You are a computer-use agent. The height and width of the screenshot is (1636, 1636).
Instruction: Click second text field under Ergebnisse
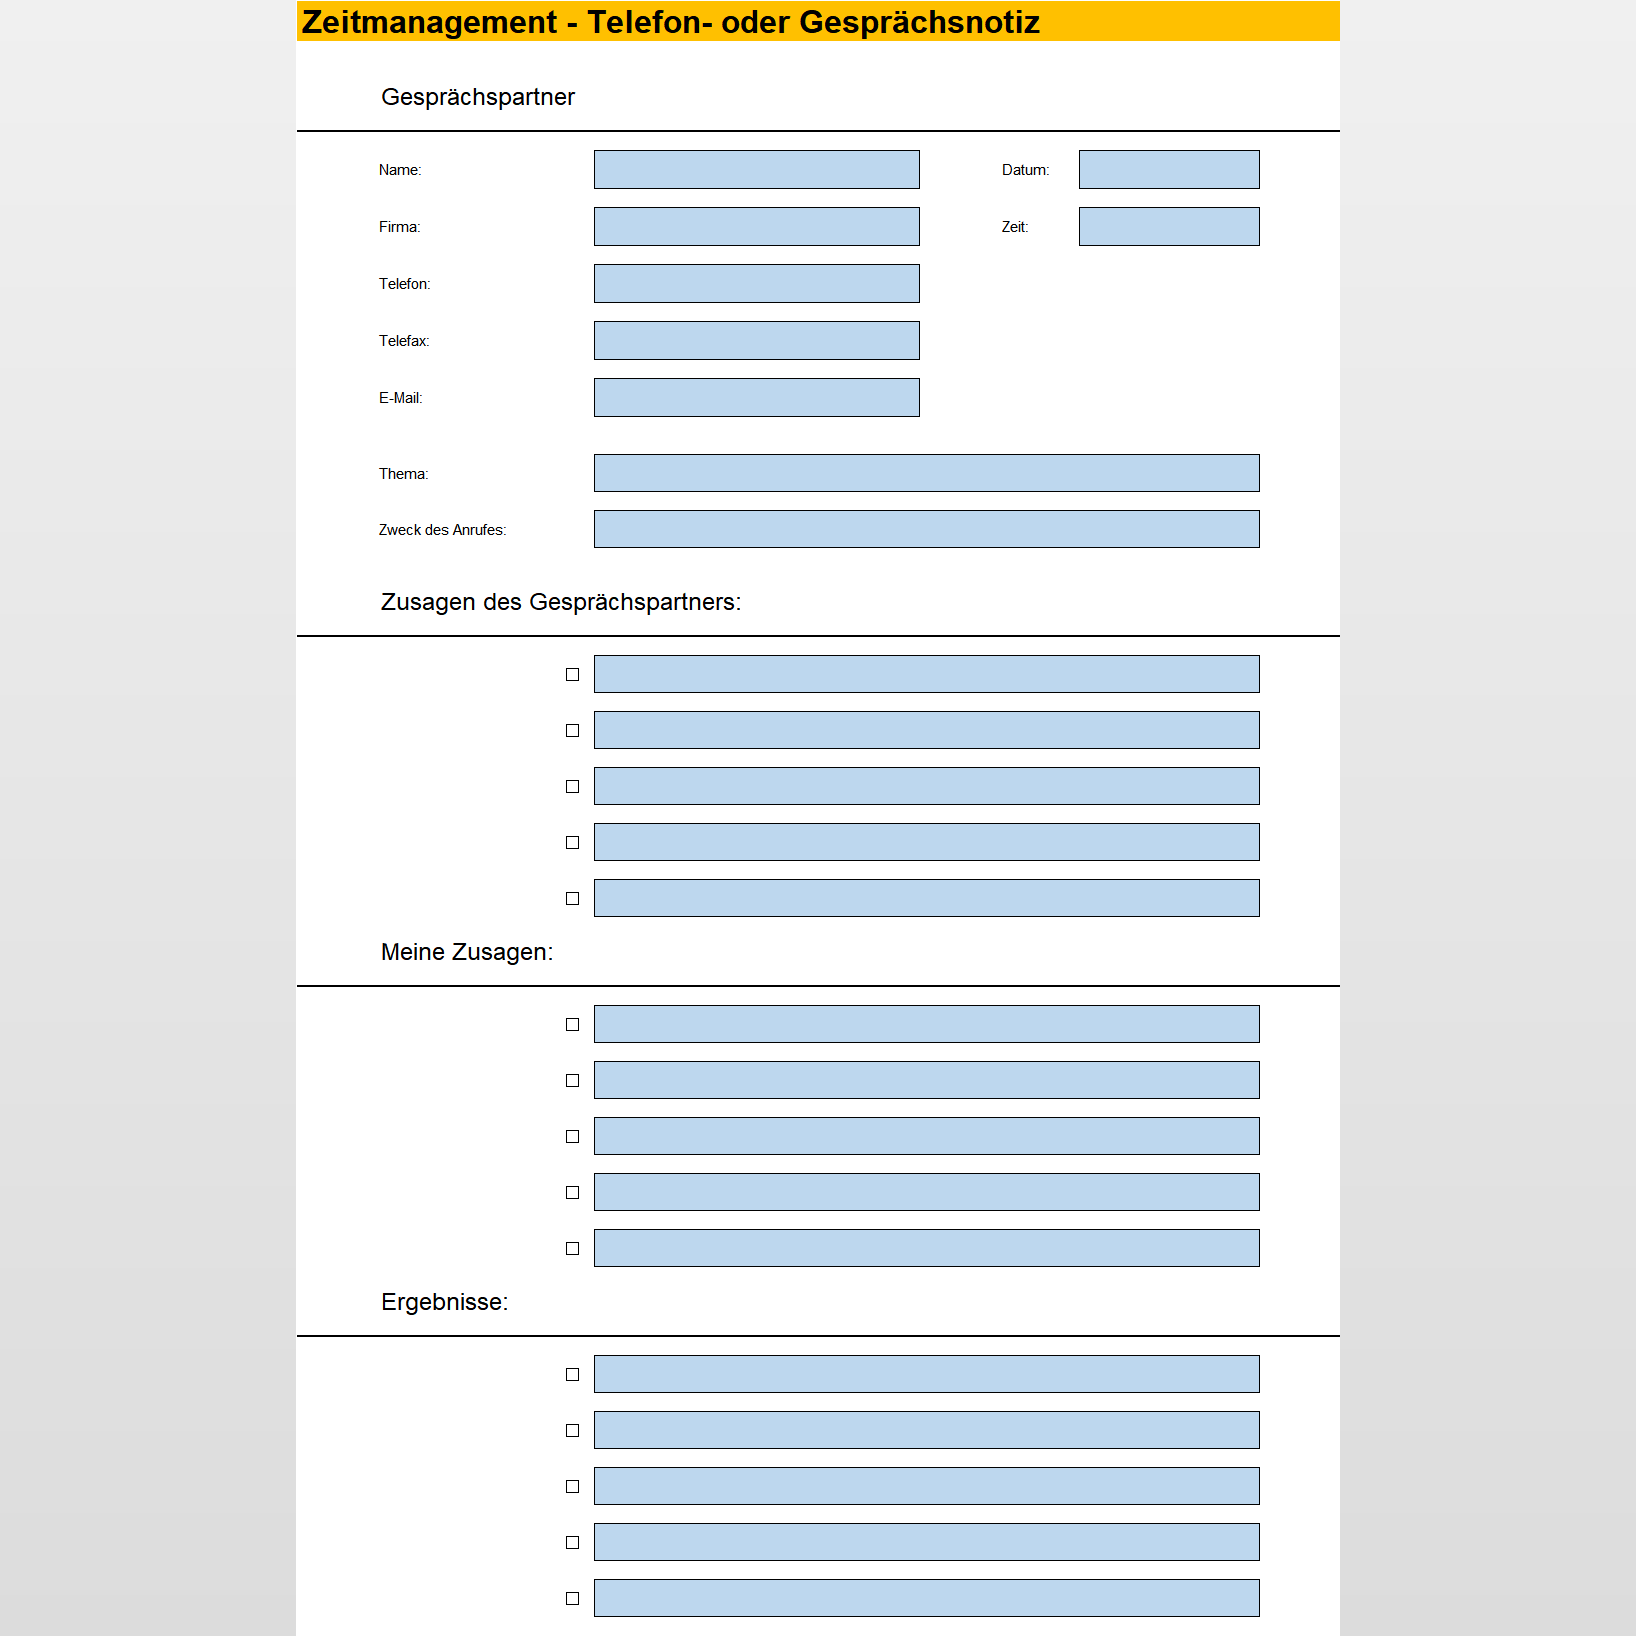coord(926,1430)
